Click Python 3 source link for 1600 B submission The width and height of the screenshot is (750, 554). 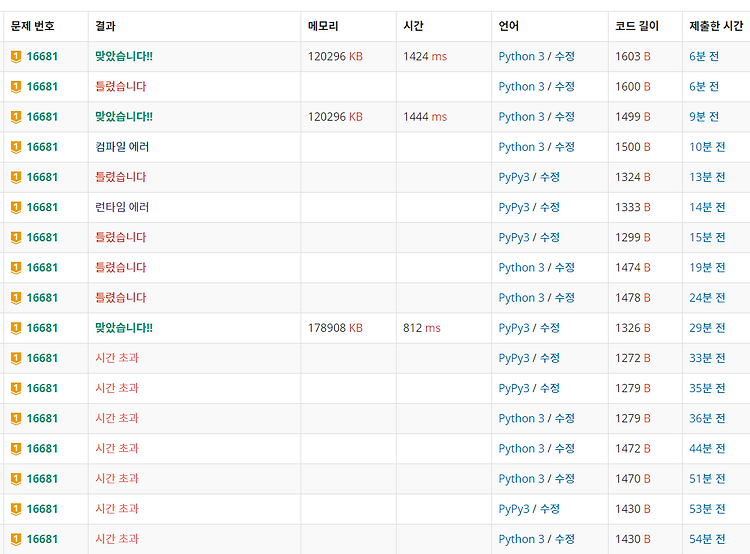click(521, 87)
